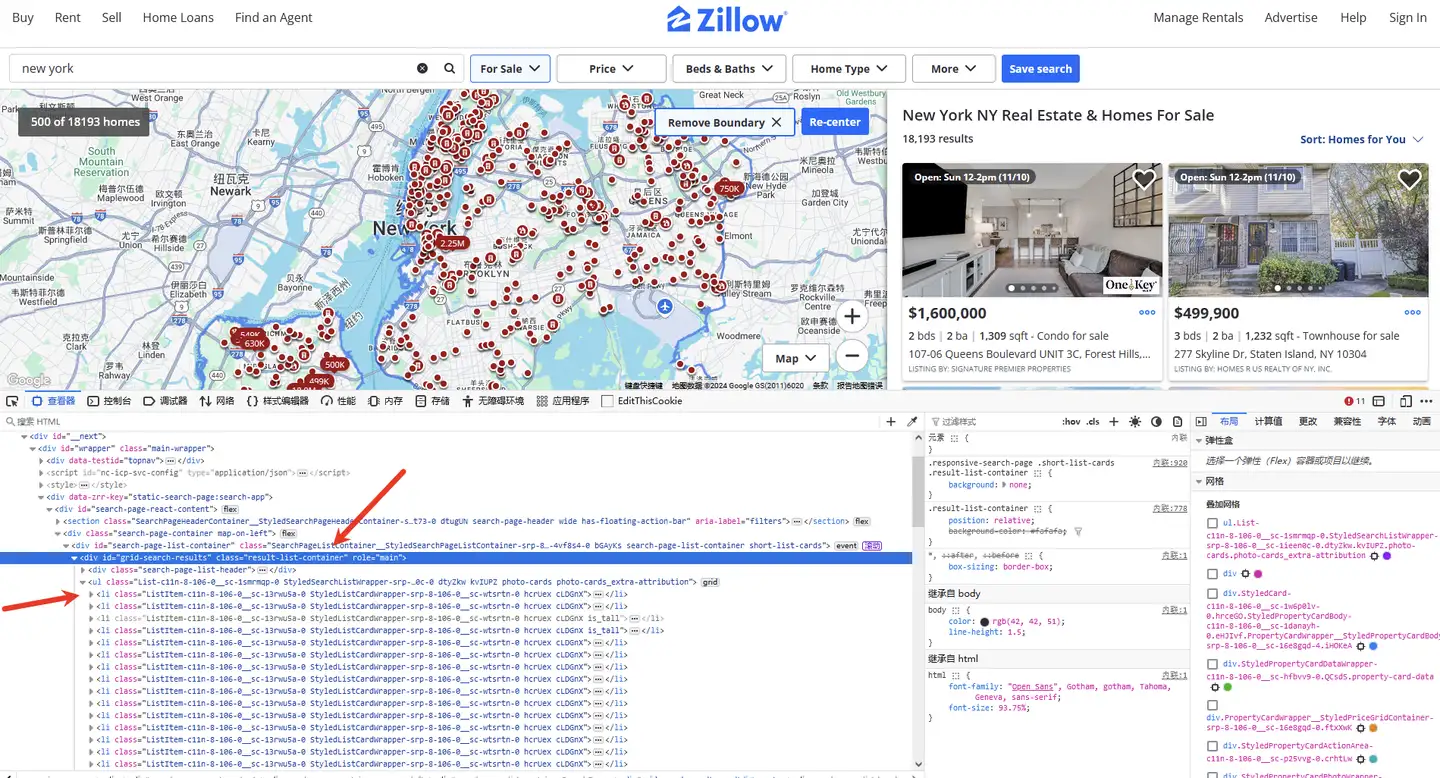Open the DevTools error count indicator
Screen dimensions: 1440x778
point(1355,401)
